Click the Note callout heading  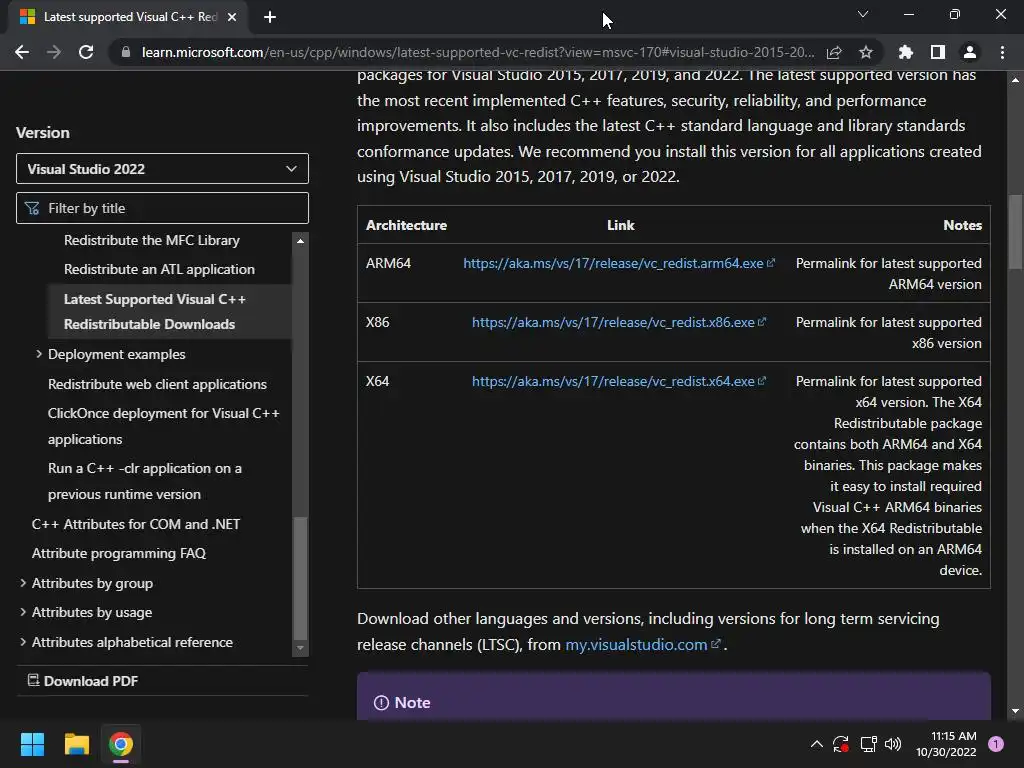tap(412, 703)
